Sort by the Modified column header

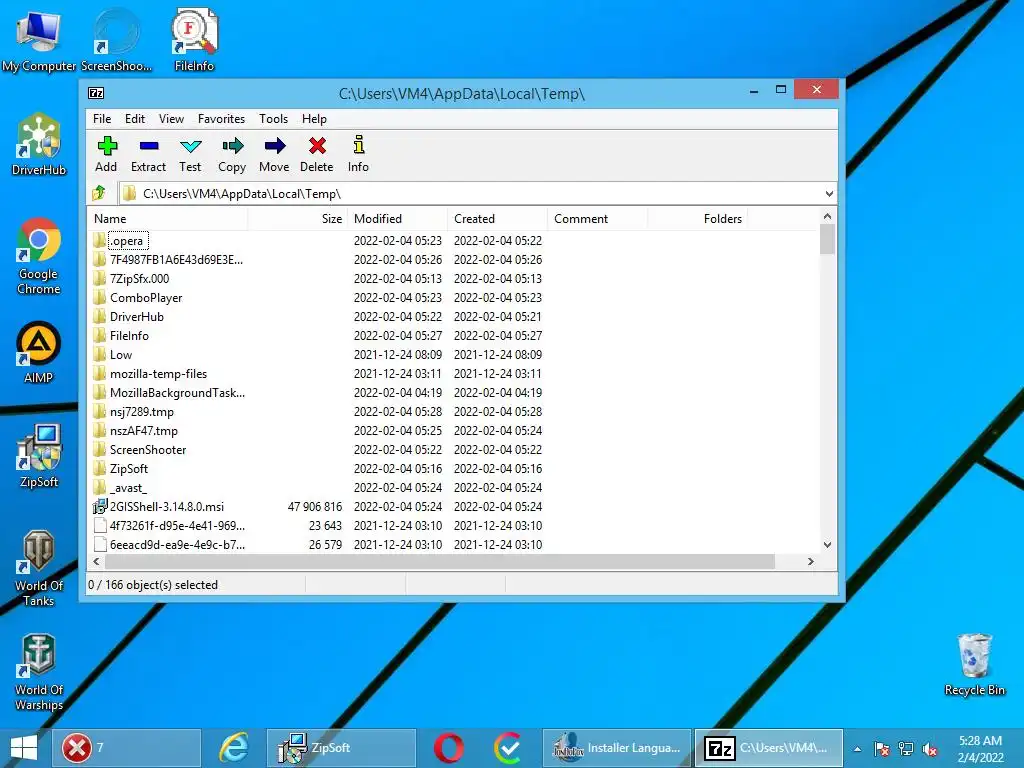(x=397, y=219)
